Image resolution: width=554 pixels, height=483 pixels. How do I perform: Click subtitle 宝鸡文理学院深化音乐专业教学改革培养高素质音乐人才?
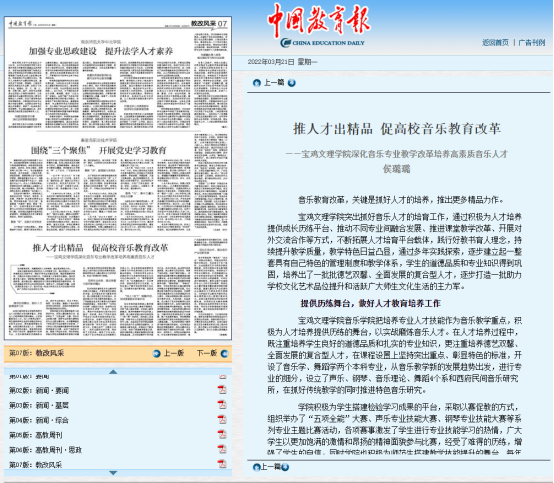click(x=405, y=154)
